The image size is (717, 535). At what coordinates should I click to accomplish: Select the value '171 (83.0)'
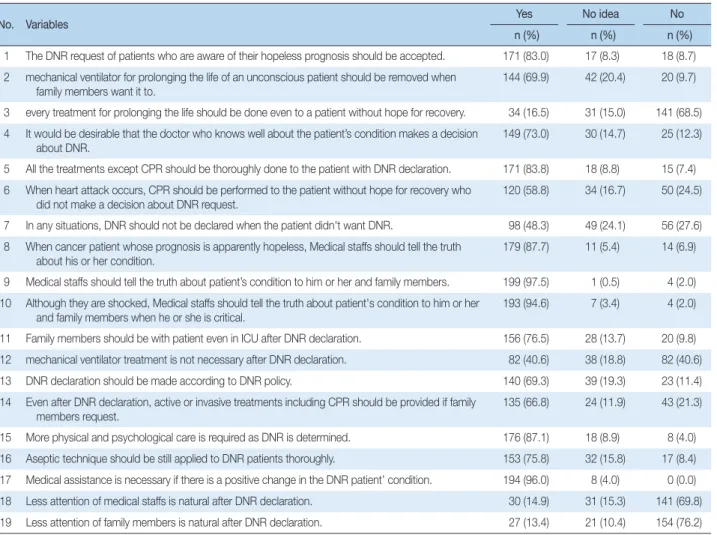pos(526,56)
